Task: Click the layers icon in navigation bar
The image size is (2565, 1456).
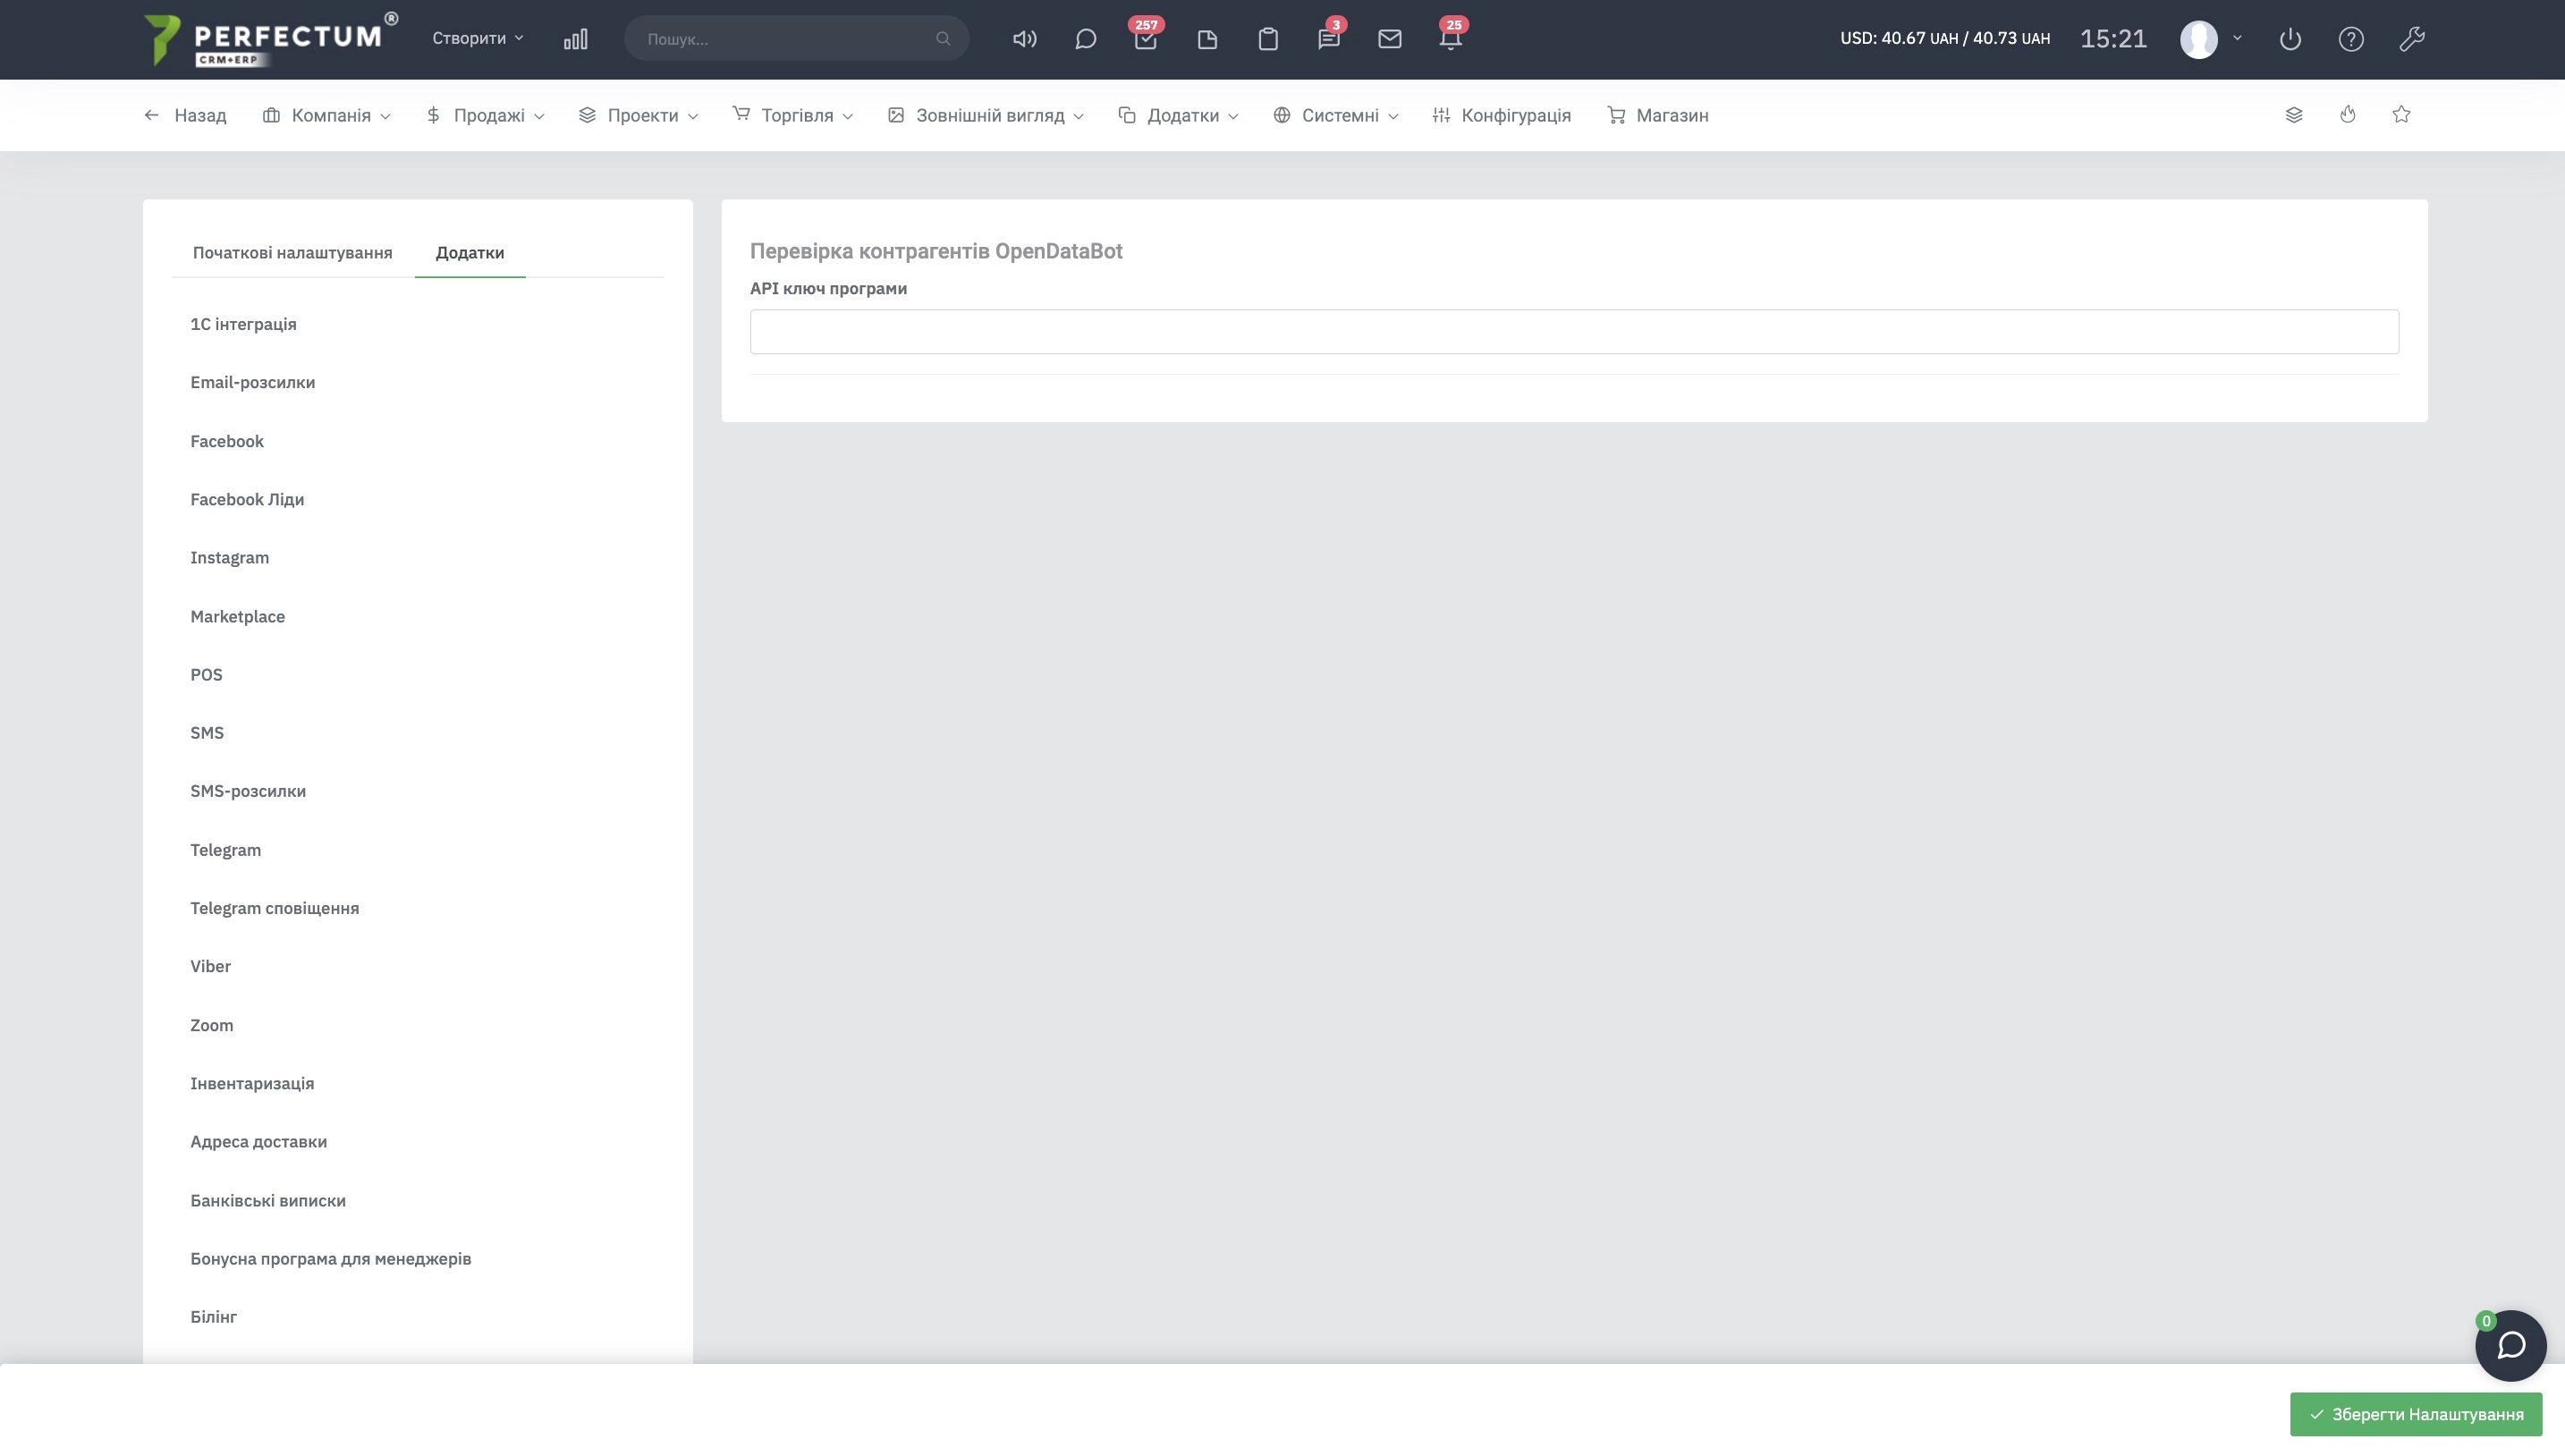Action: point(2294,115)
